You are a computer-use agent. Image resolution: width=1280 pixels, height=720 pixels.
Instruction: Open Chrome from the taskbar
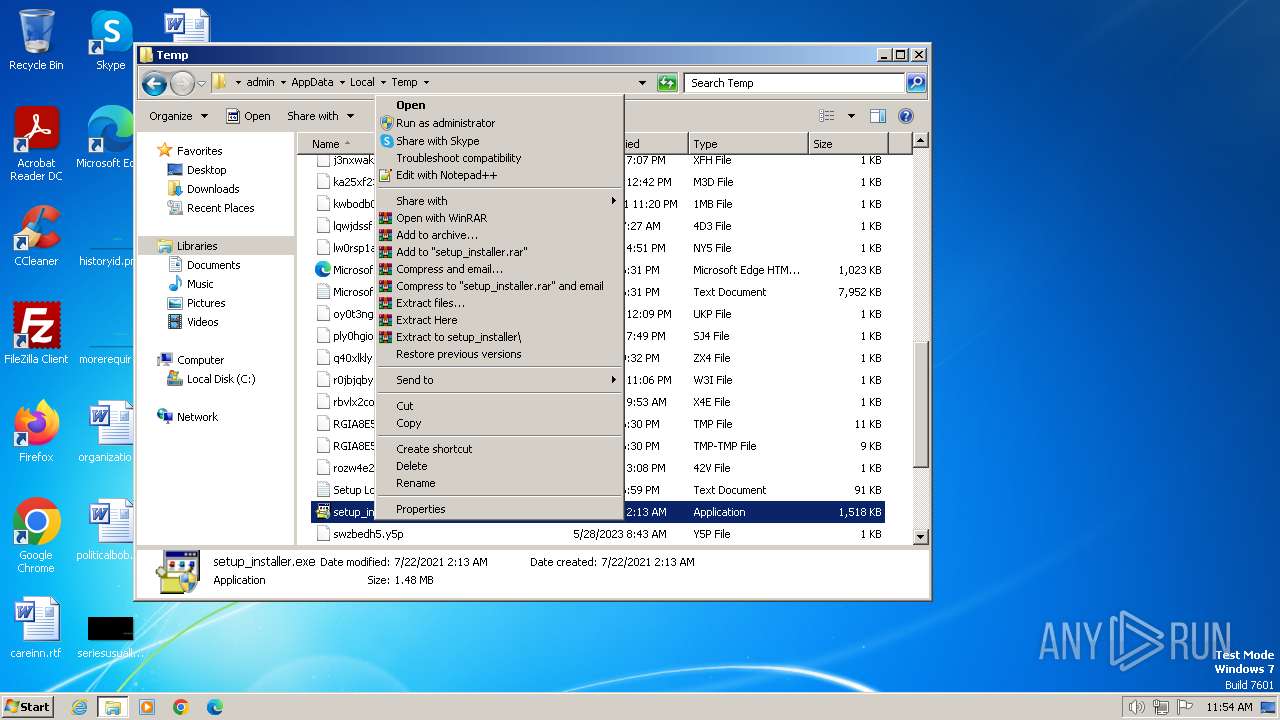(x=181, y=707)
